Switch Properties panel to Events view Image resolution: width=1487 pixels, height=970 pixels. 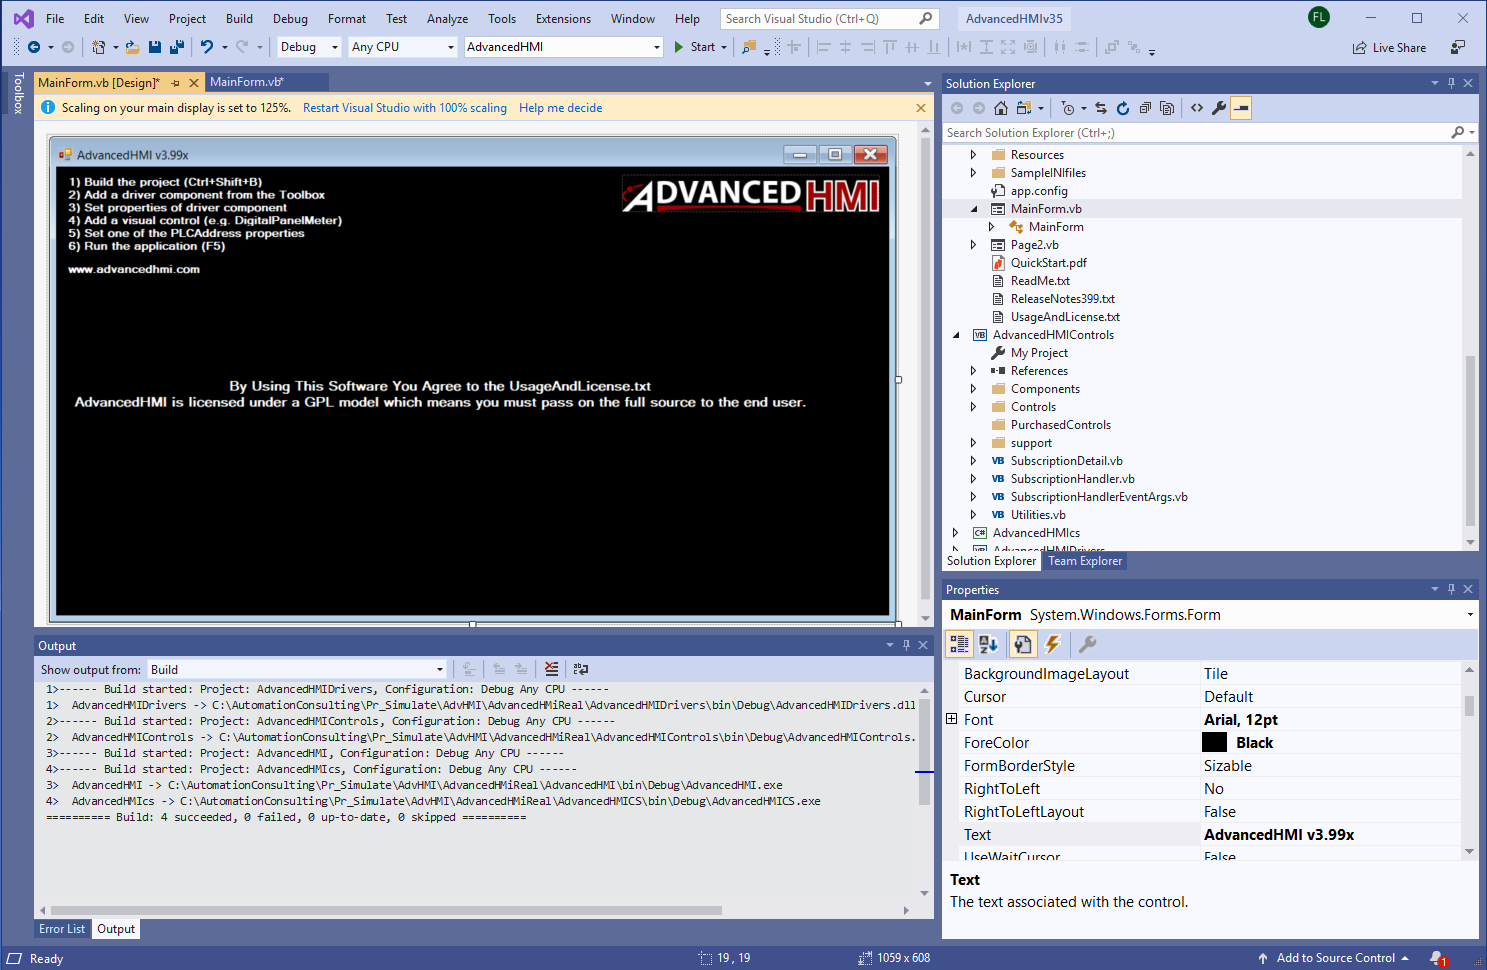(1051, 645)
